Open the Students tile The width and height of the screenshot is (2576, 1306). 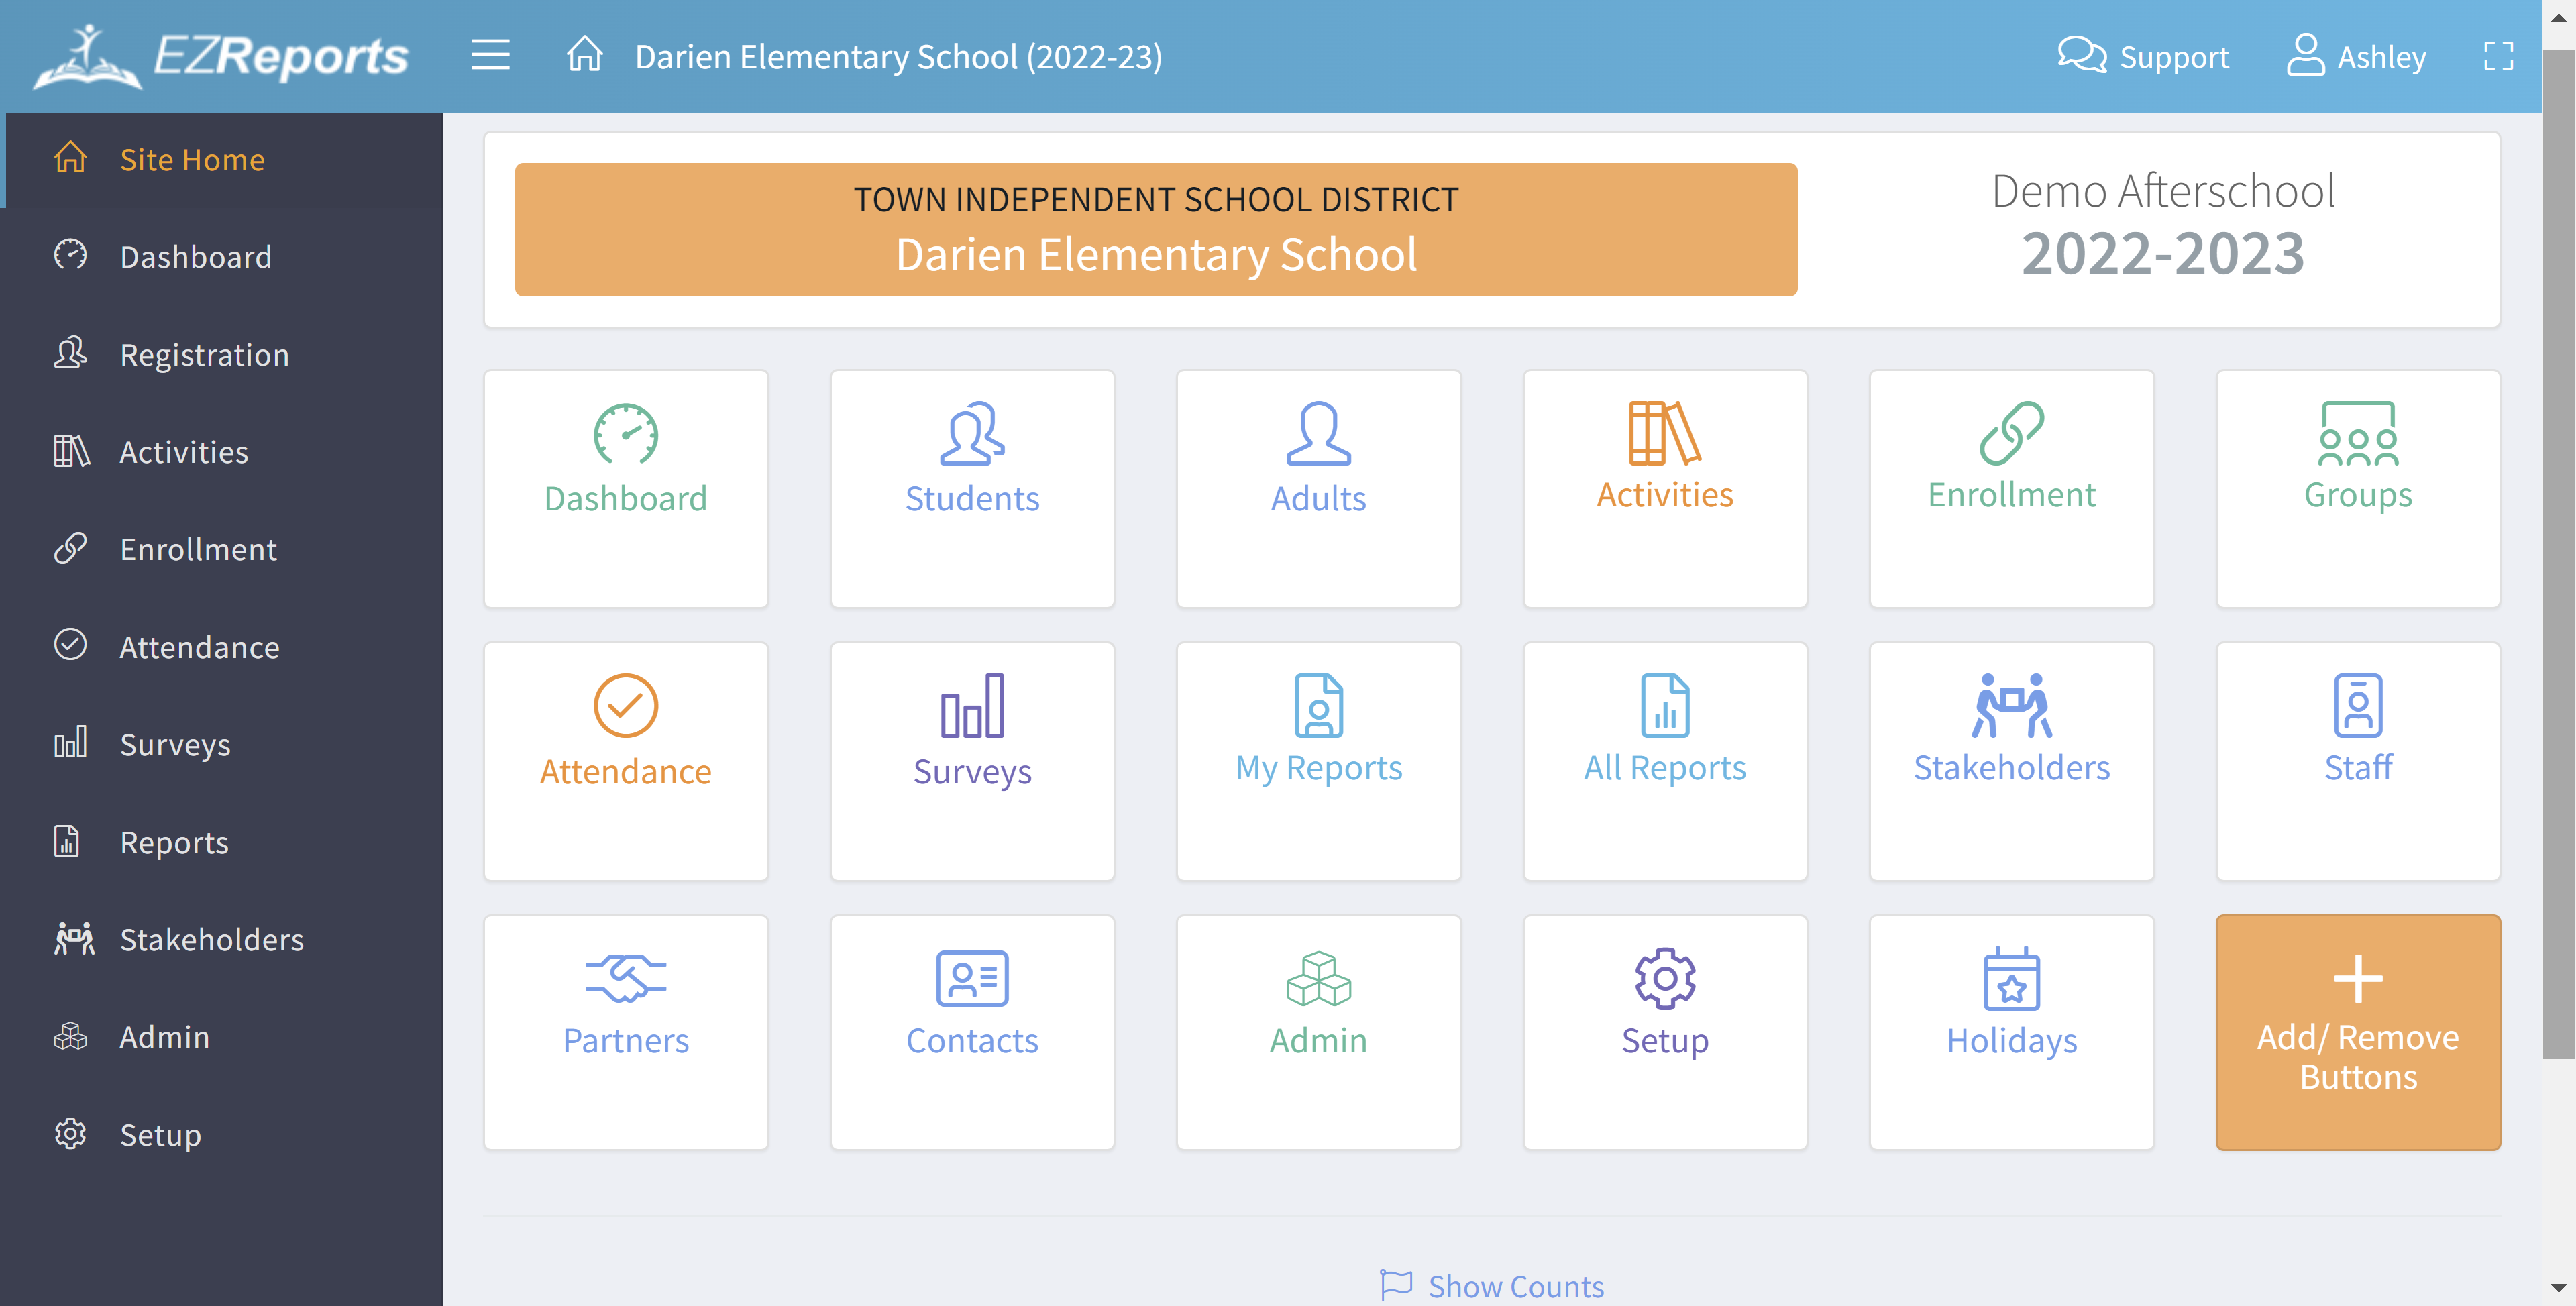(971, 488)
